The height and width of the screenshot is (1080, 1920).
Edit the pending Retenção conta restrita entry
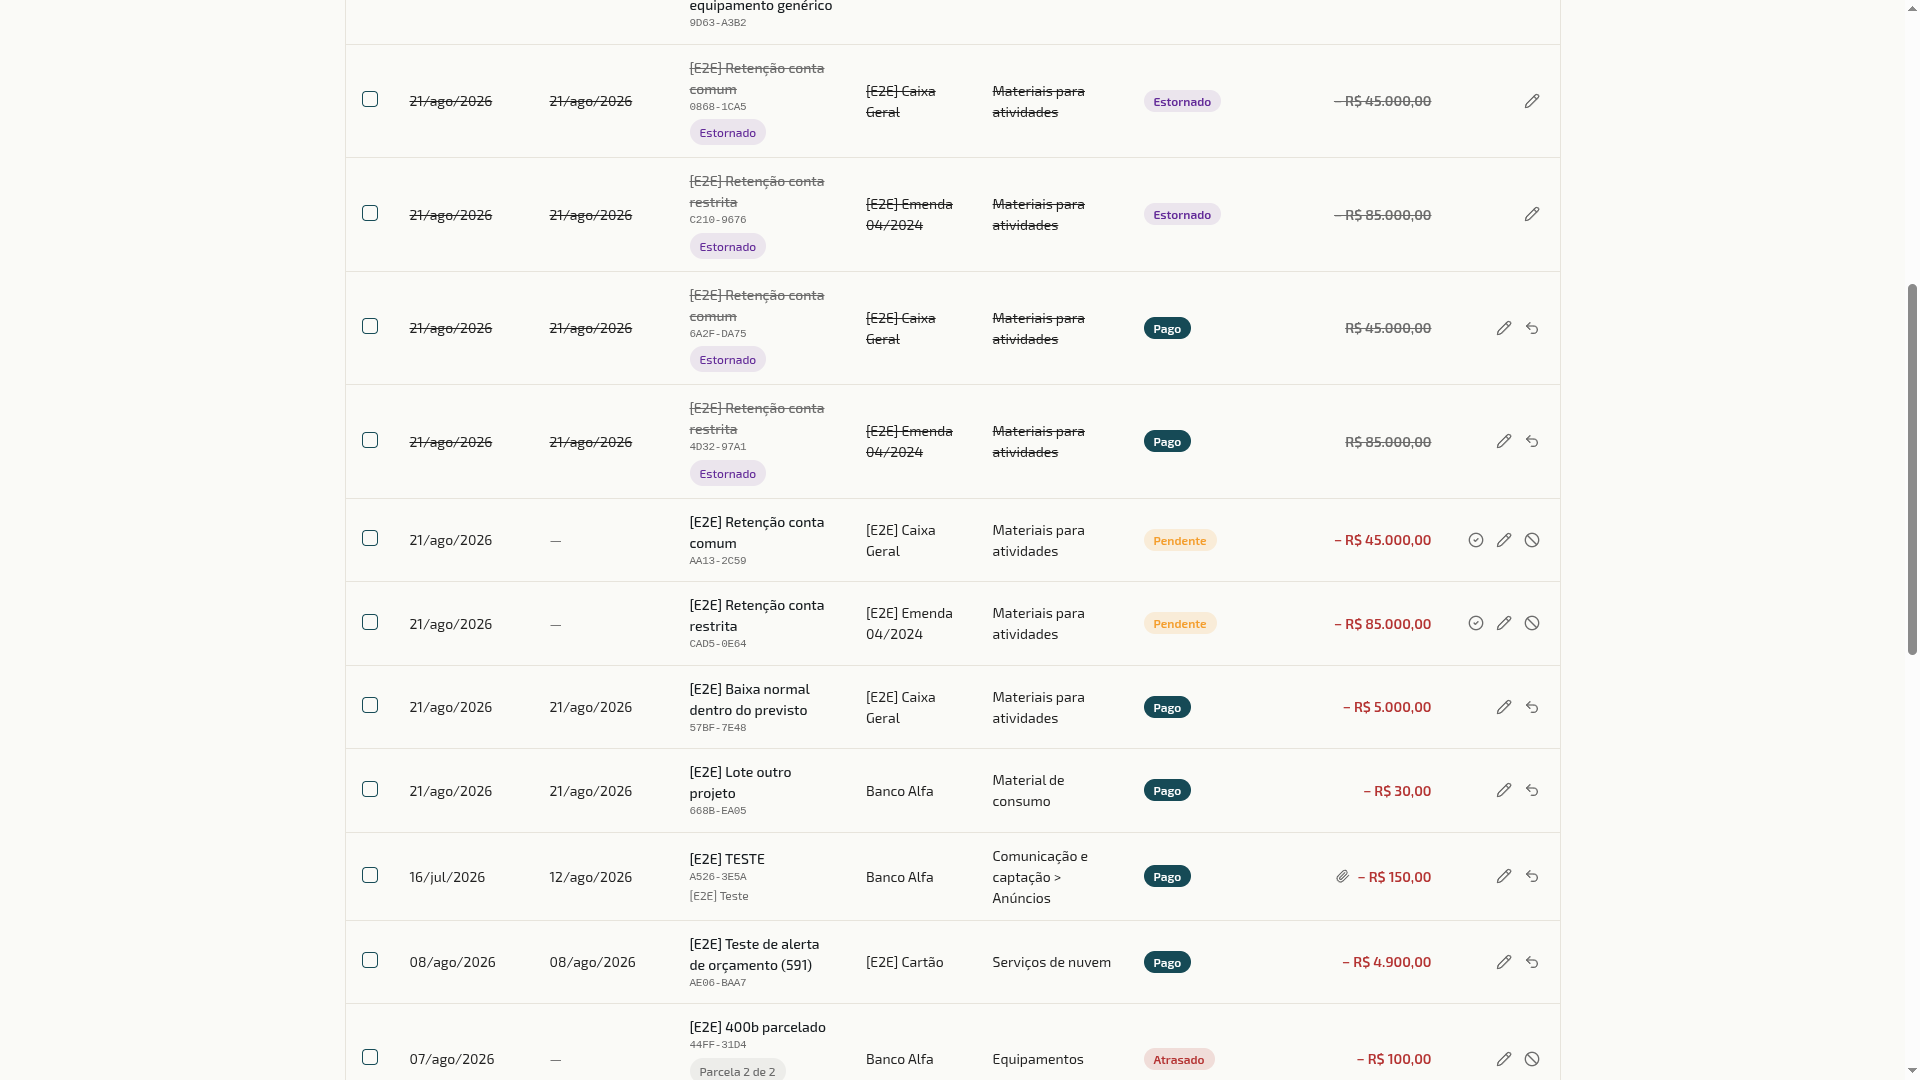1504,623
